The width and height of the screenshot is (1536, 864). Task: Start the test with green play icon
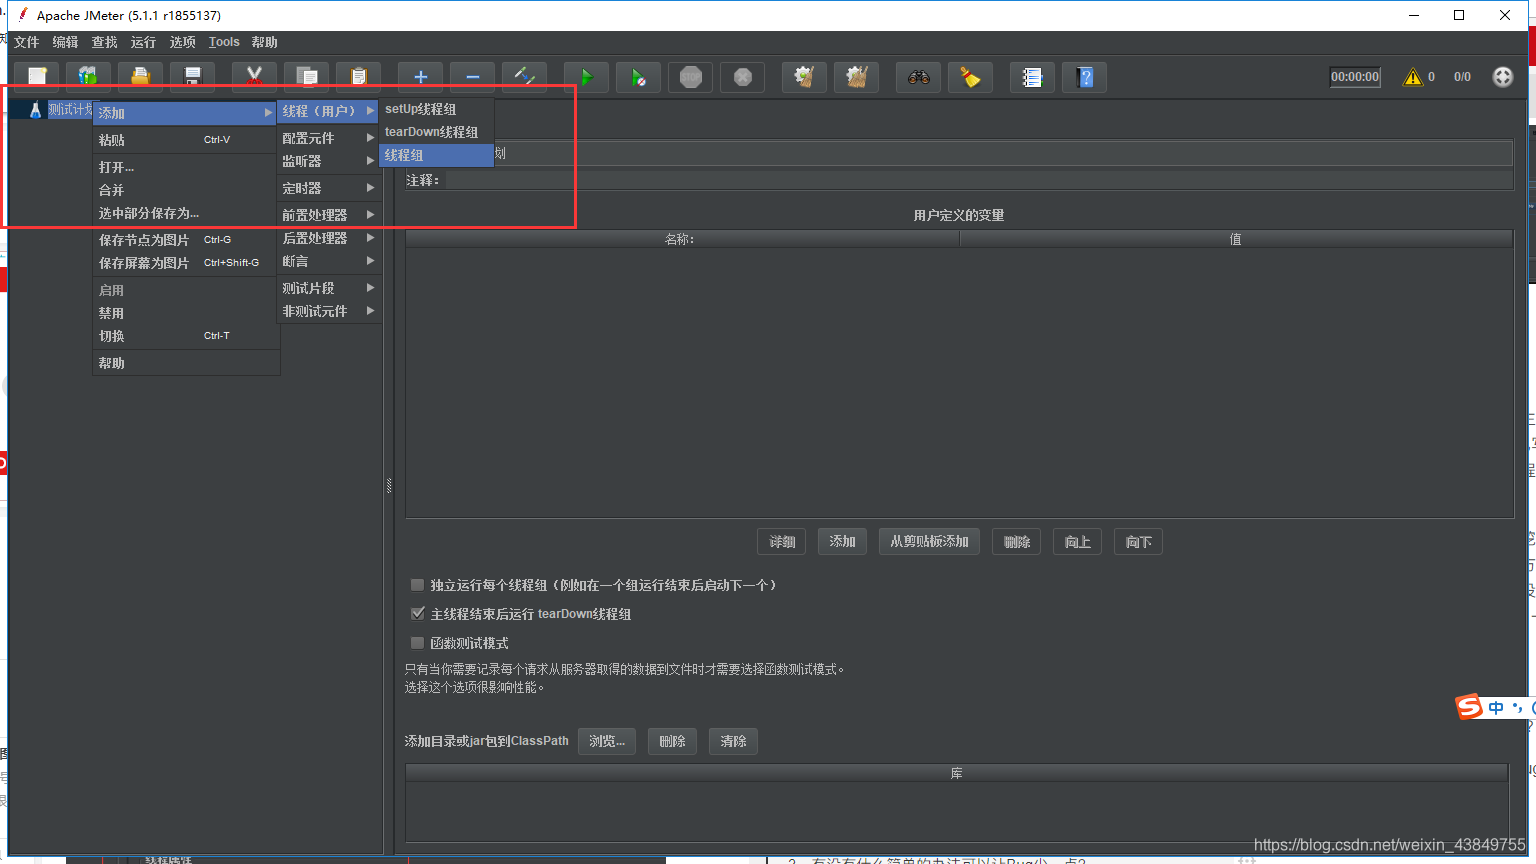click(586, 77)
